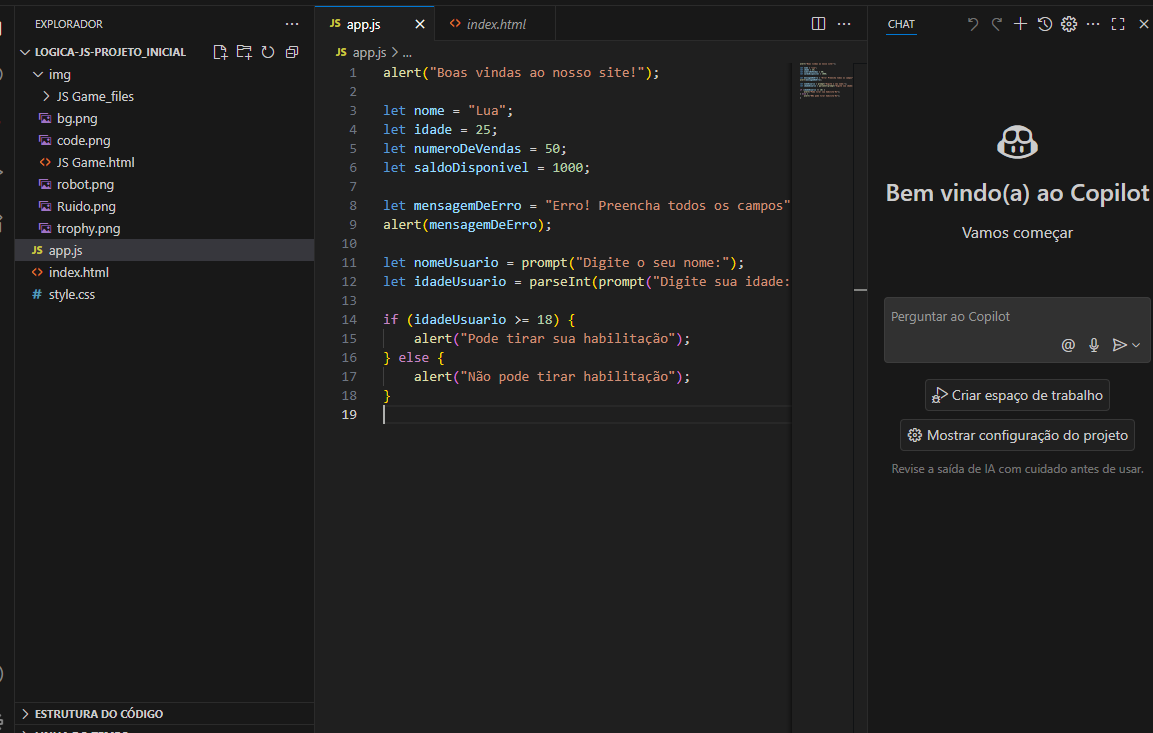The height and width of the screenshot is (733, 1153).
Task: Start a new Copilot chat
Action: click(1021, 24)
